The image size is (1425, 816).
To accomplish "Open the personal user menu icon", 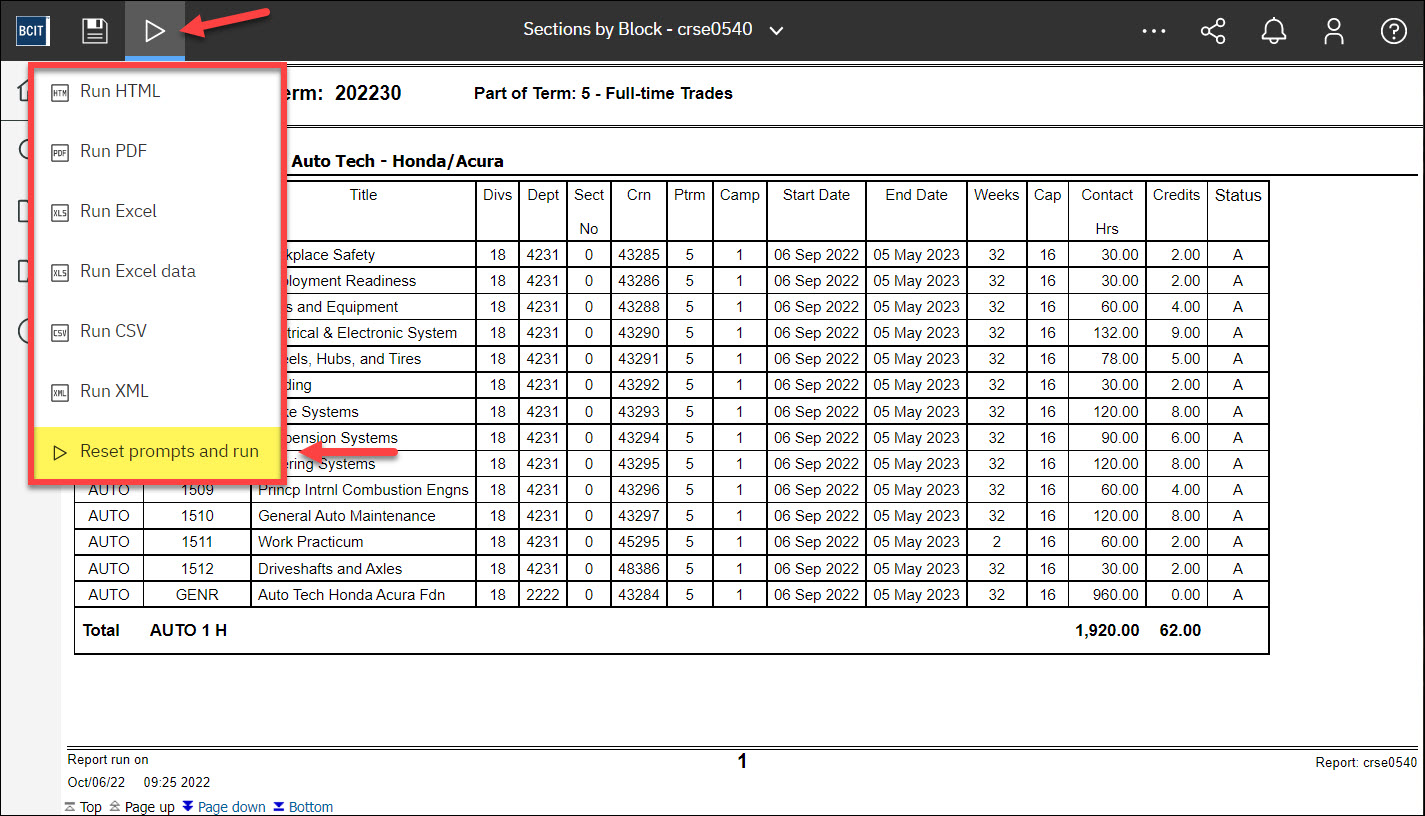I will tap(1333, 31).
